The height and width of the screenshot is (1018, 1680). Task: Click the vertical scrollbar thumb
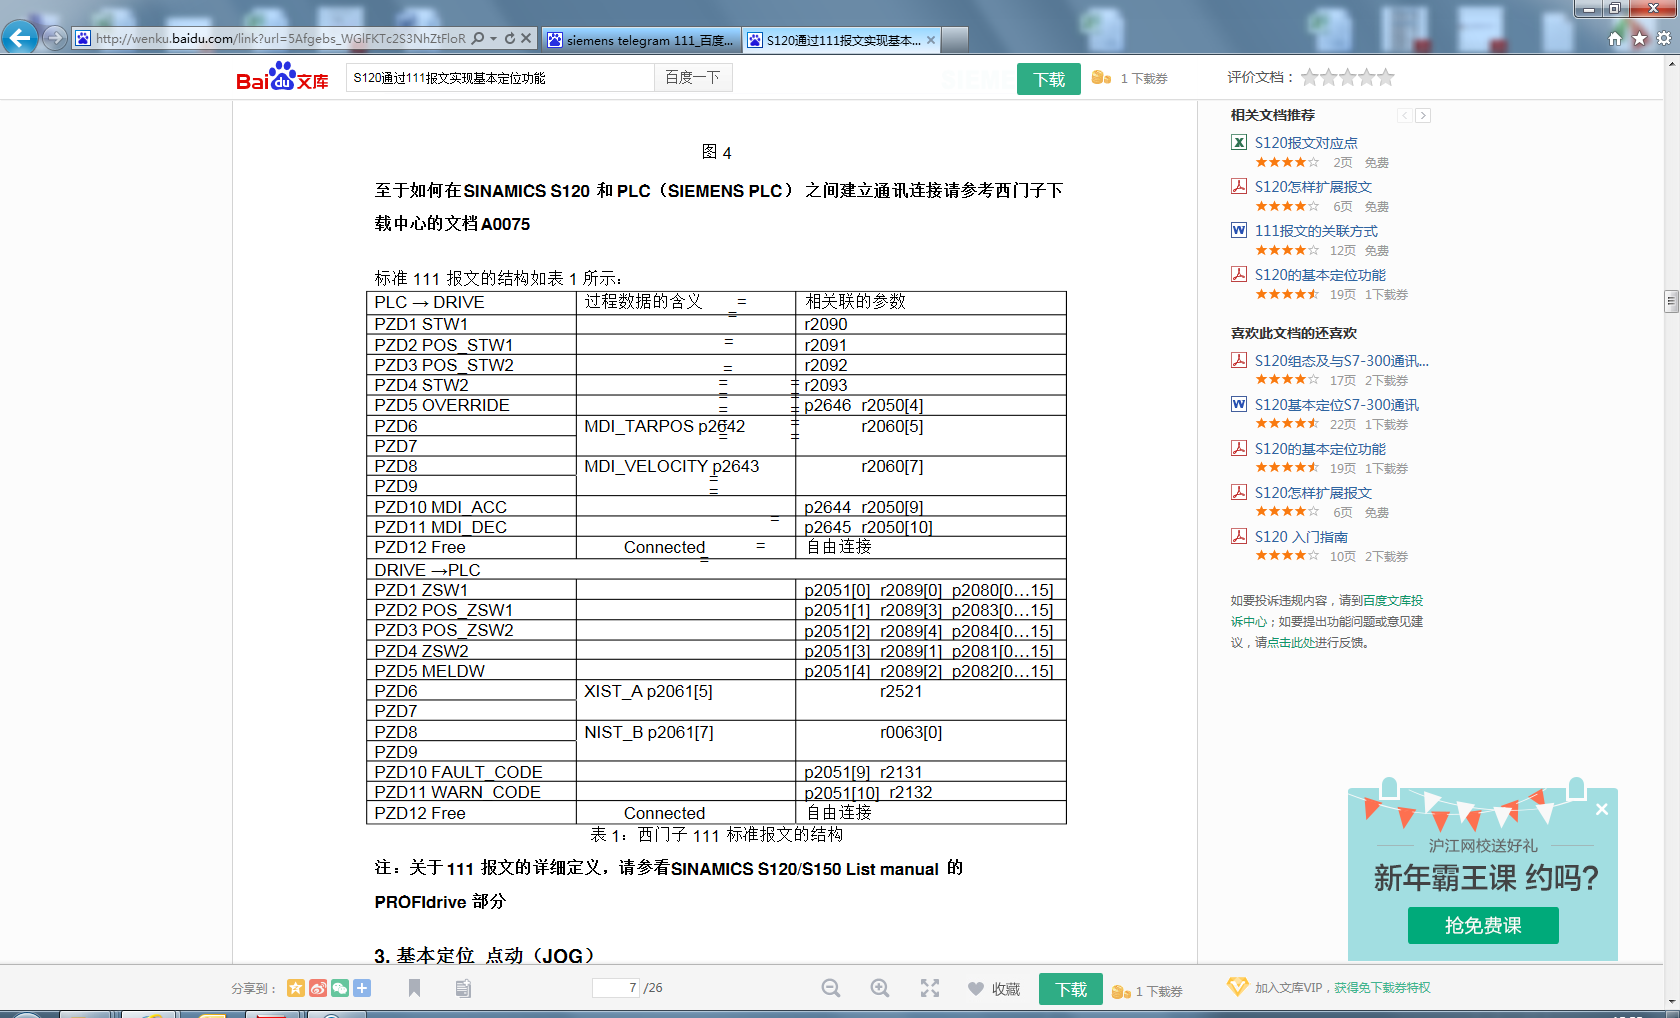pyautogui.click(x=1671, y=301)
